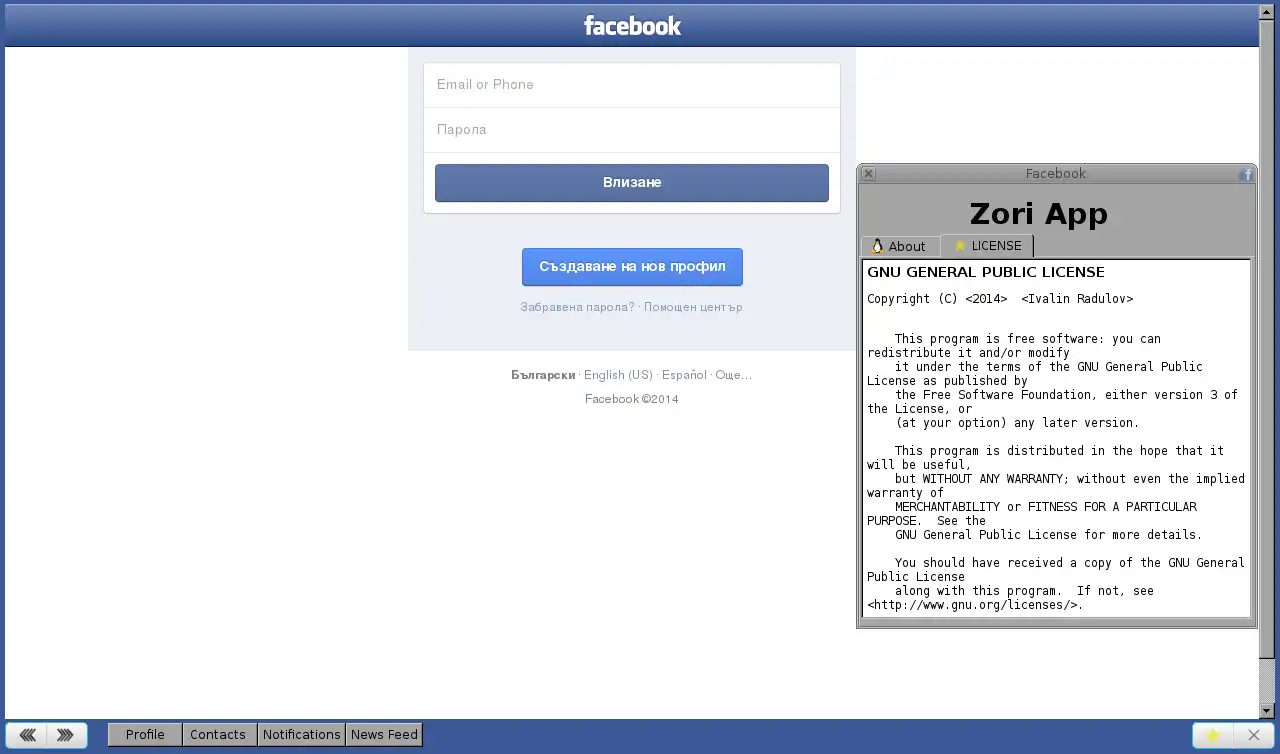The width and height of the screenshot is (1280, 754).
Task: Switch to the About tab
Action: (900, 246)
